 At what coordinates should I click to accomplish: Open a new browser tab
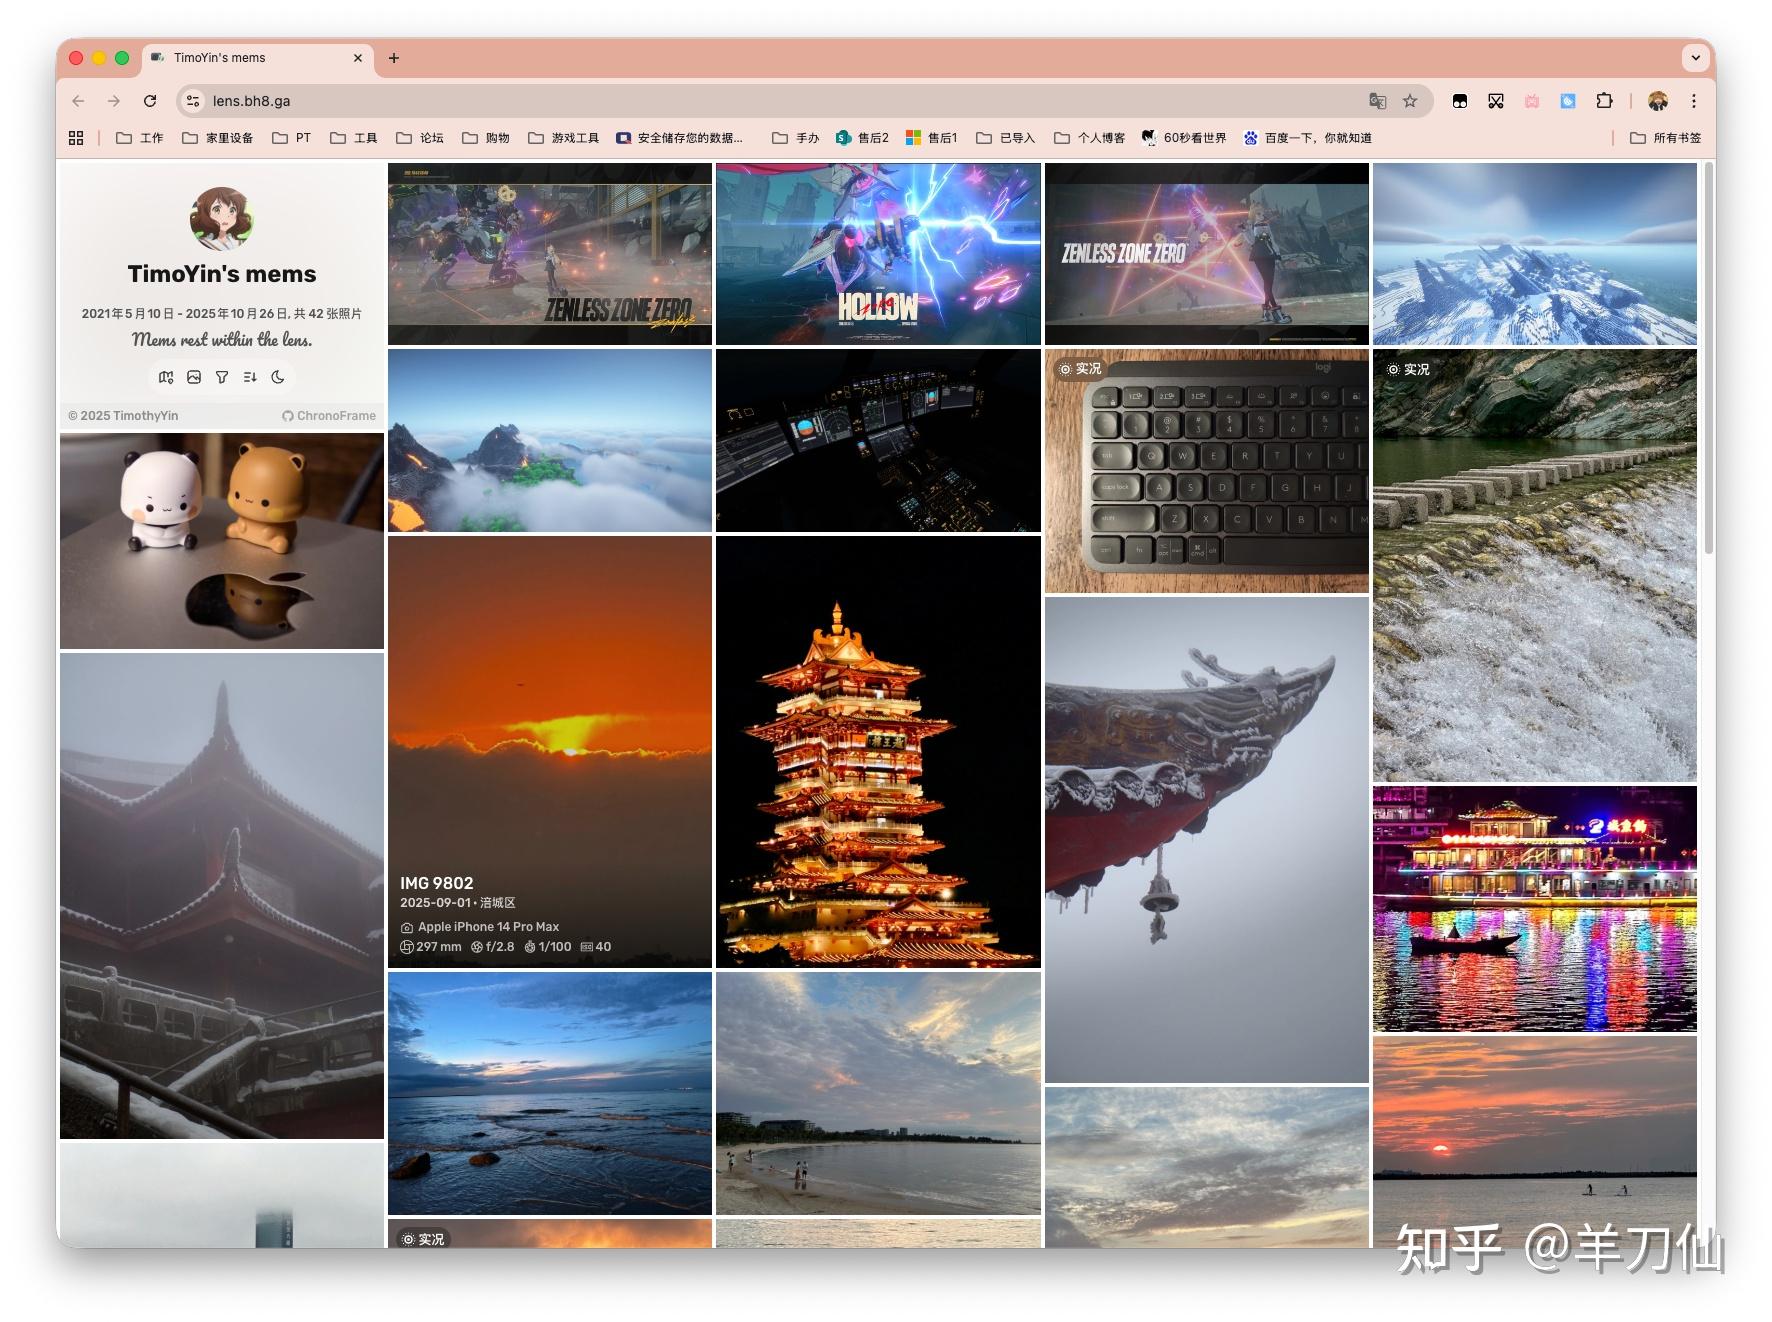394,58
